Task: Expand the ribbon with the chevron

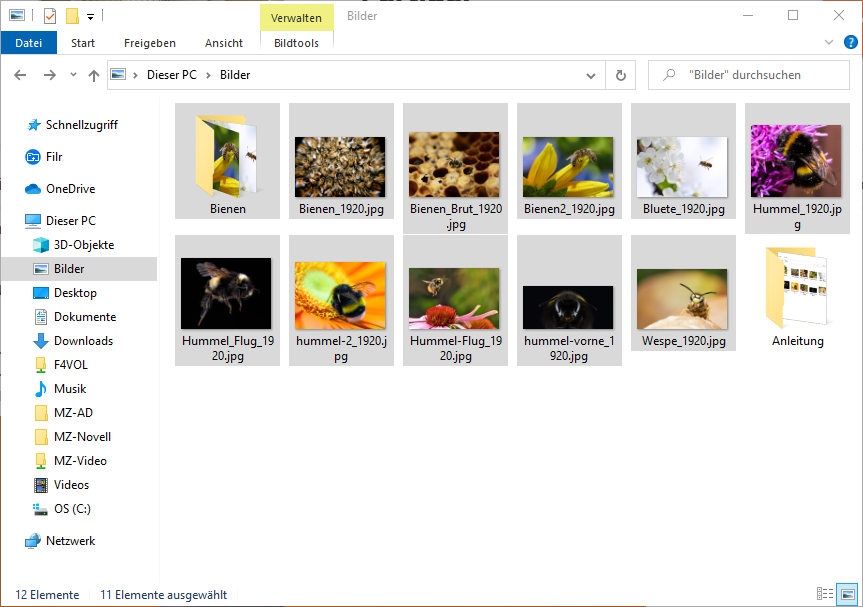Action: [x=828, y=42]
